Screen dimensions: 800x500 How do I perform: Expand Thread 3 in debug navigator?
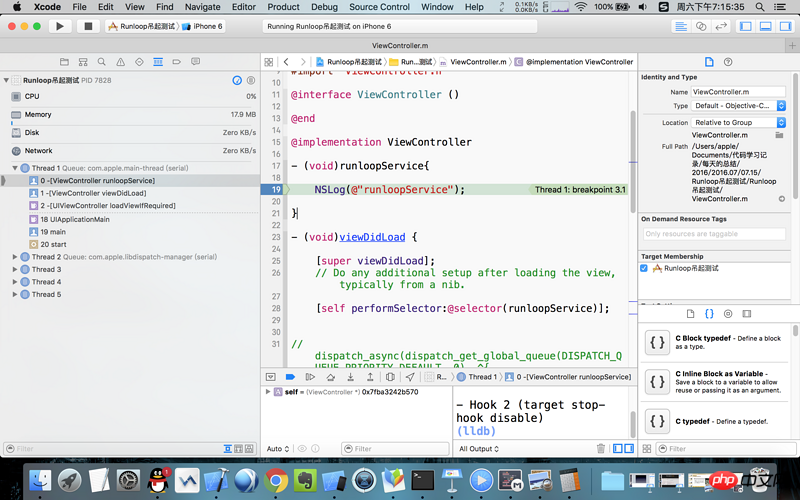click(15, 269)
